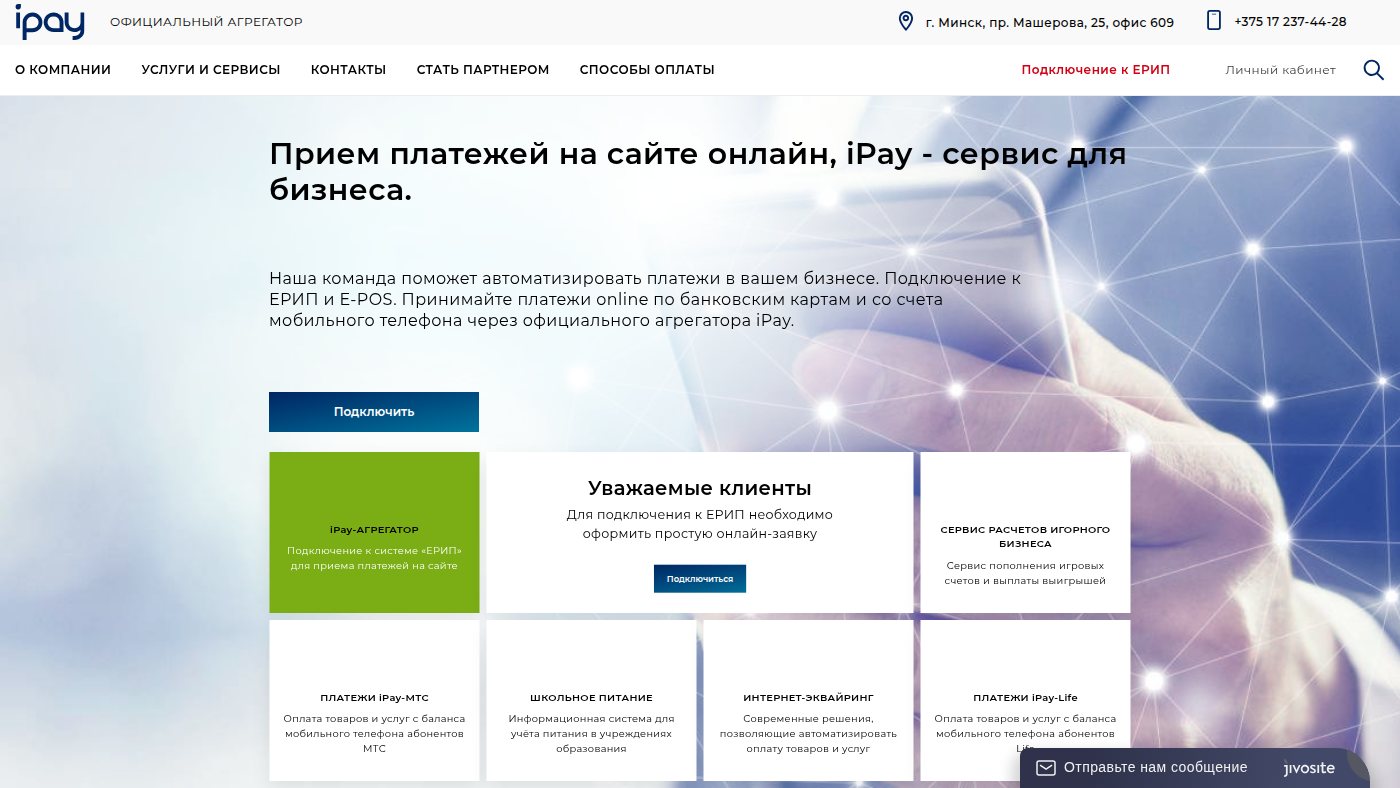Click the Подключиться button in client notice
The image size is (1400, 788).
[x=700, y=579]
